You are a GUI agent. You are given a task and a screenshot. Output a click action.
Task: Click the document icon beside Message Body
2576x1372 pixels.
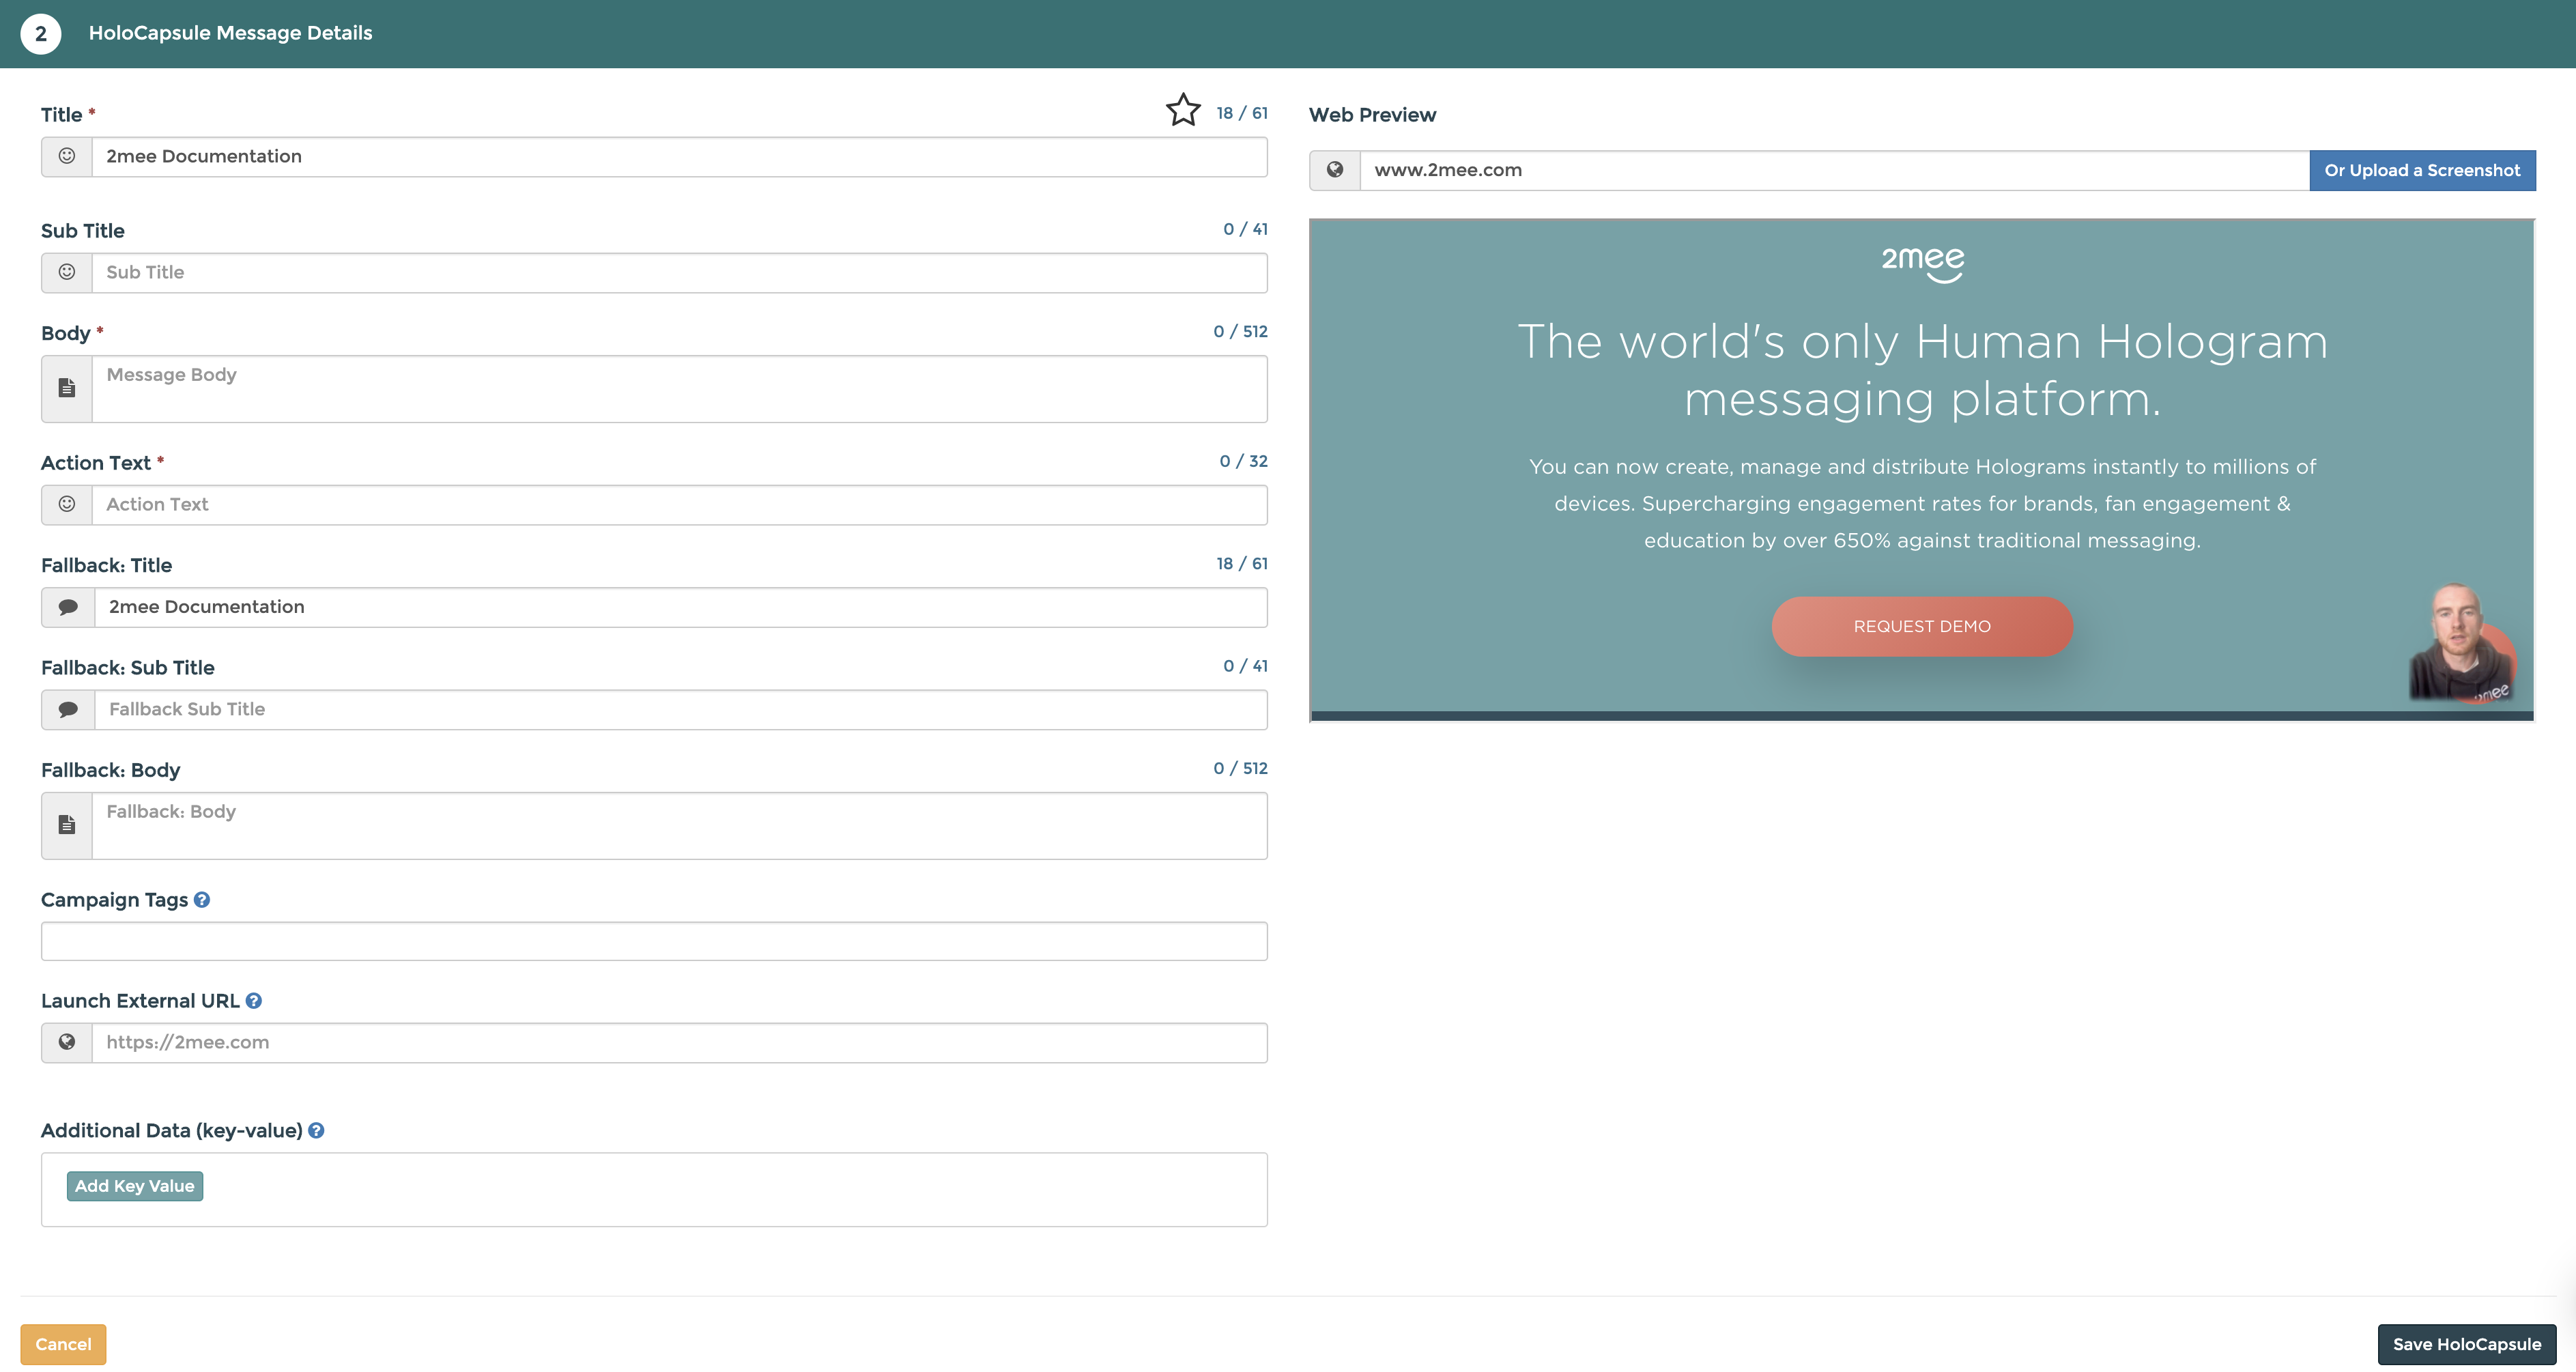(67, 388)
